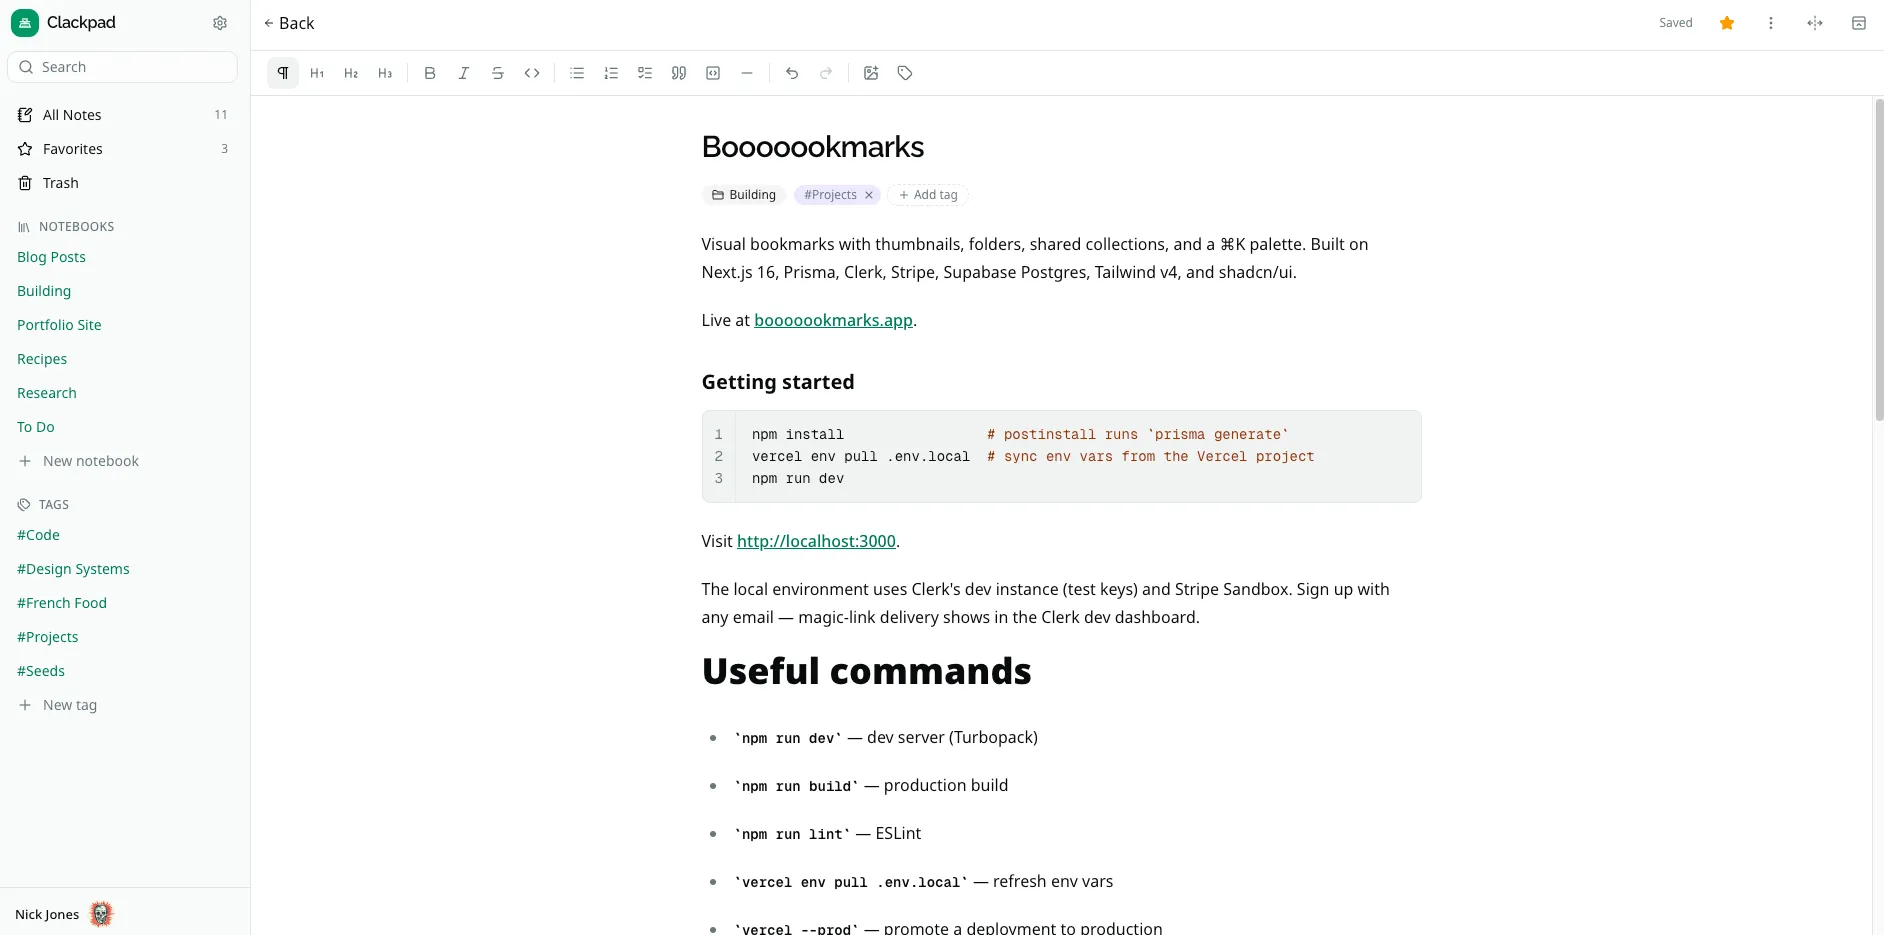Click the tag icon in the editor toolbar
This screenshot has height=935, width=1884.
[x=905, y=73]
